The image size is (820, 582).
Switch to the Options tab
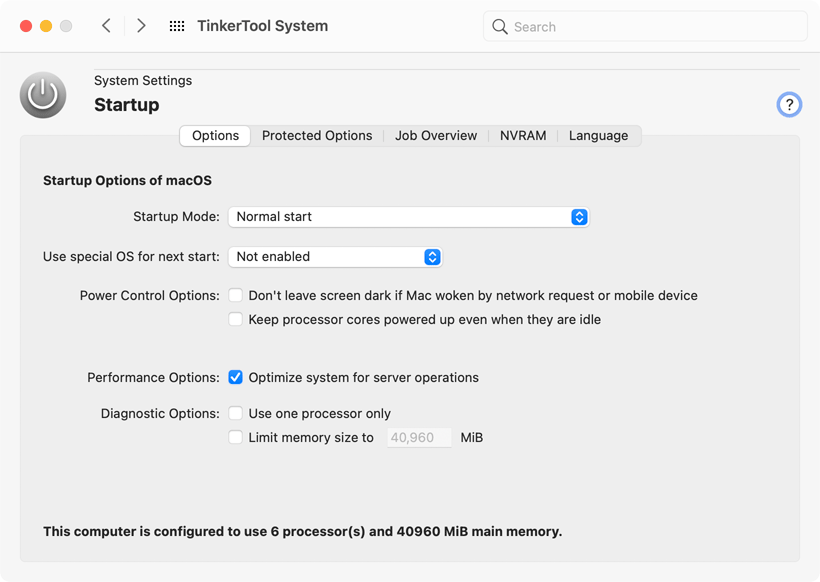click(x=215, y=136)
